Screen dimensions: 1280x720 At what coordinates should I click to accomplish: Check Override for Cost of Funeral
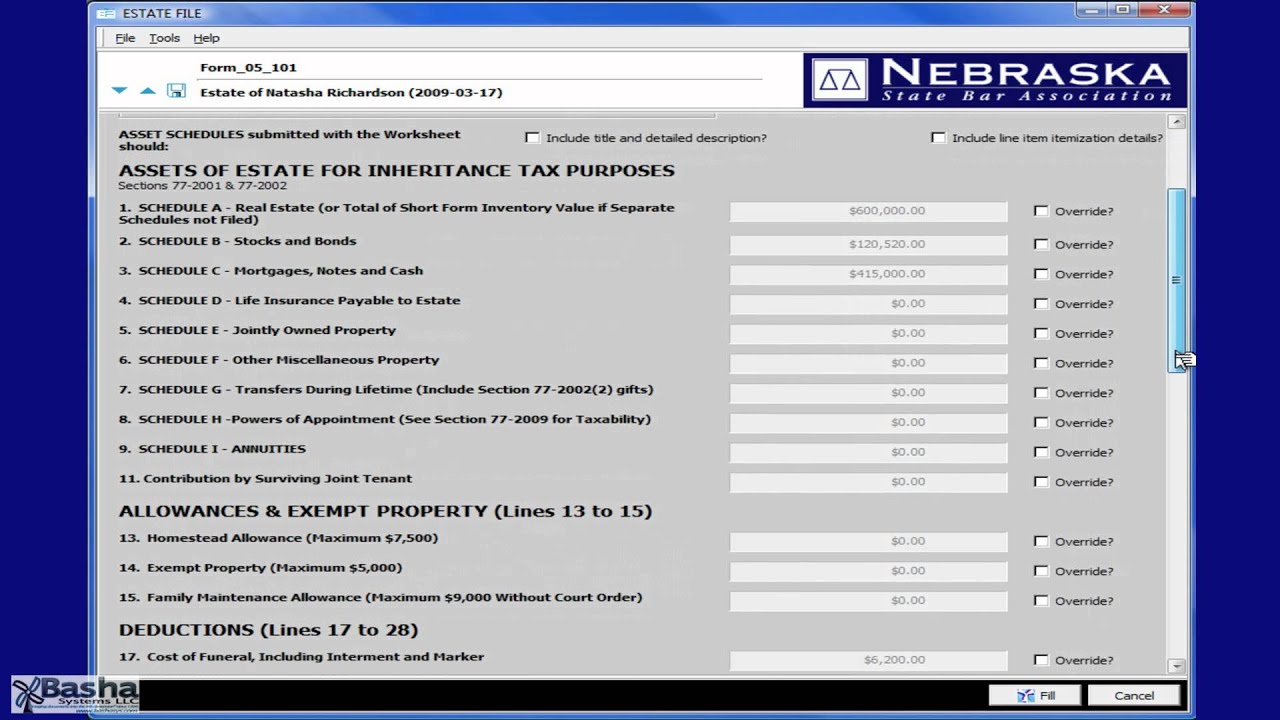point(1041,660)
